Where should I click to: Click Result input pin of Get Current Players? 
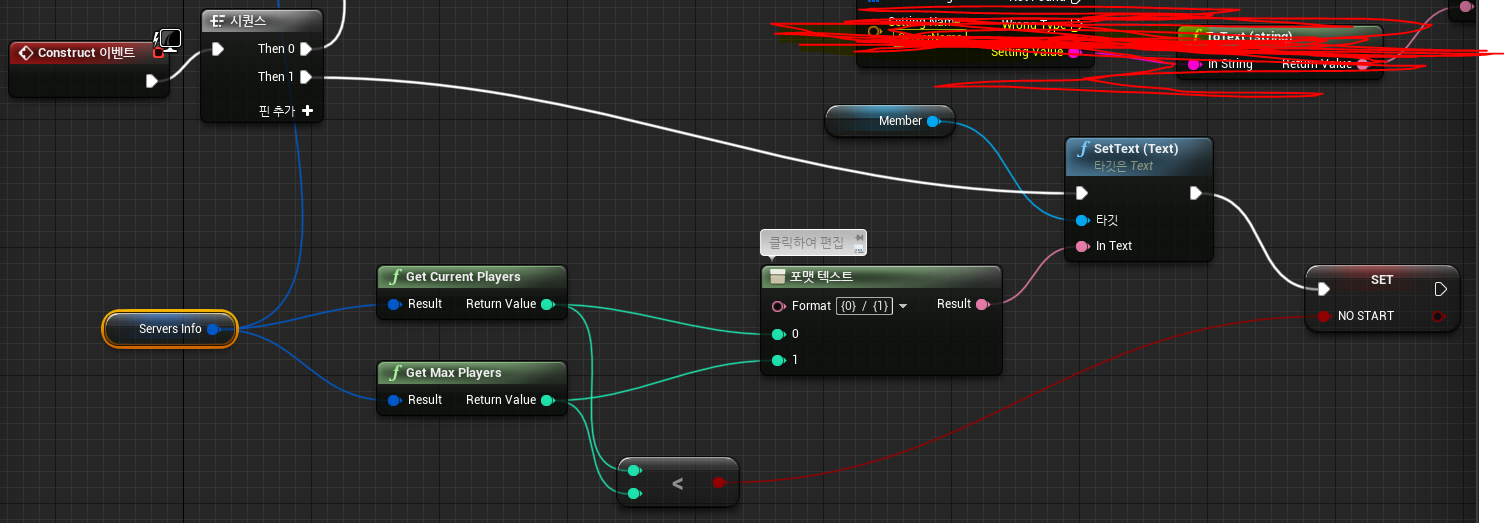click(x=394, y=304)
